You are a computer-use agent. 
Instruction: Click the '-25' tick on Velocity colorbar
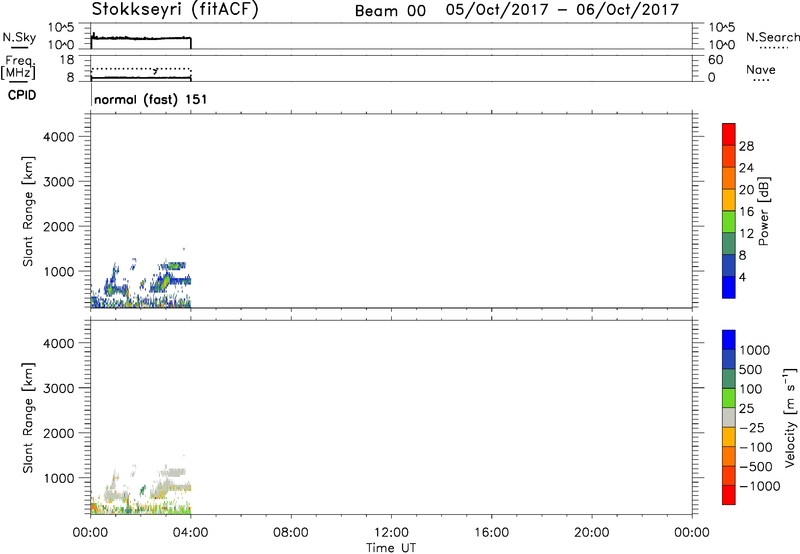[x=751, y=428]
